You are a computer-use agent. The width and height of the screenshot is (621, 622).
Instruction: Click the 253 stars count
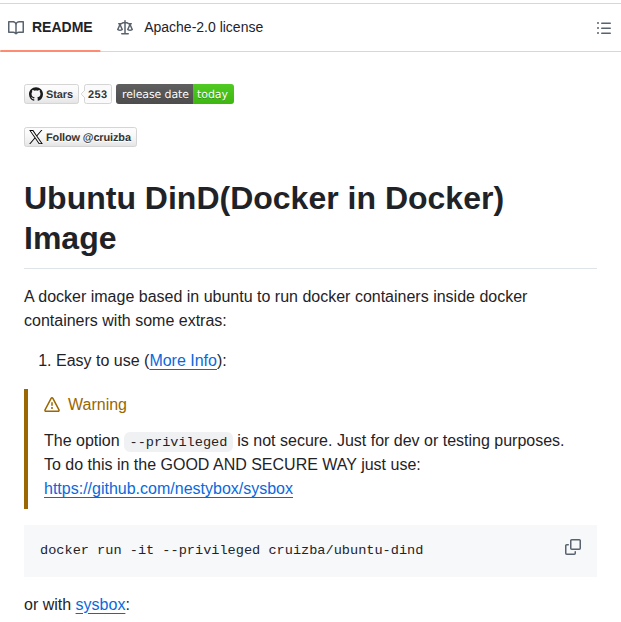coord(97,94)
